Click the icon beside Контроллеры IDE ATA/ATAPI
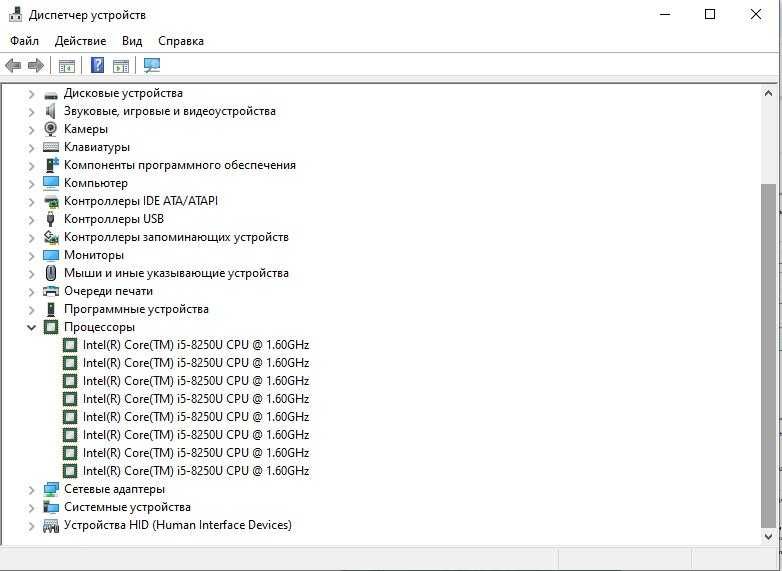 pyautogui.click(x=51, y=201)
